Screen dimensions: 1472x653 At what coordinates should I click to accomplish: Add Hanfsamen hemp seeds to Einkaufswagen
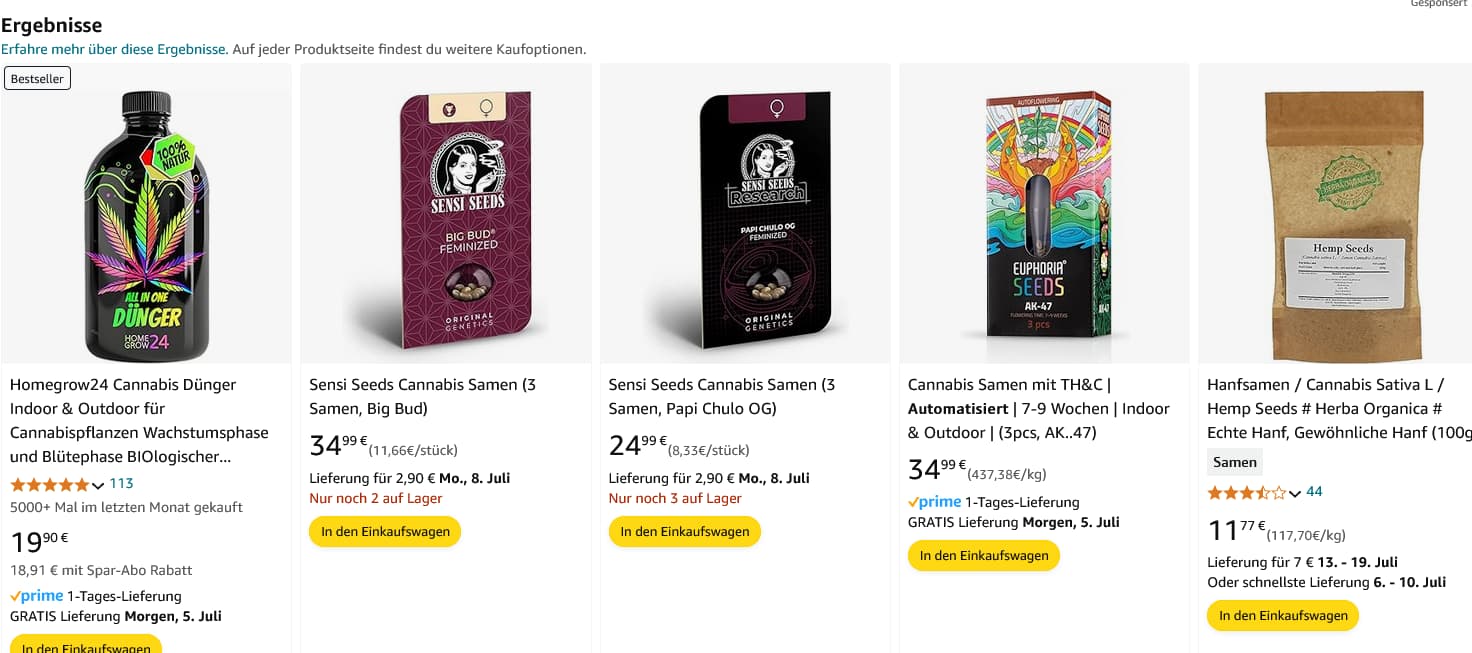pos(1282,615)
